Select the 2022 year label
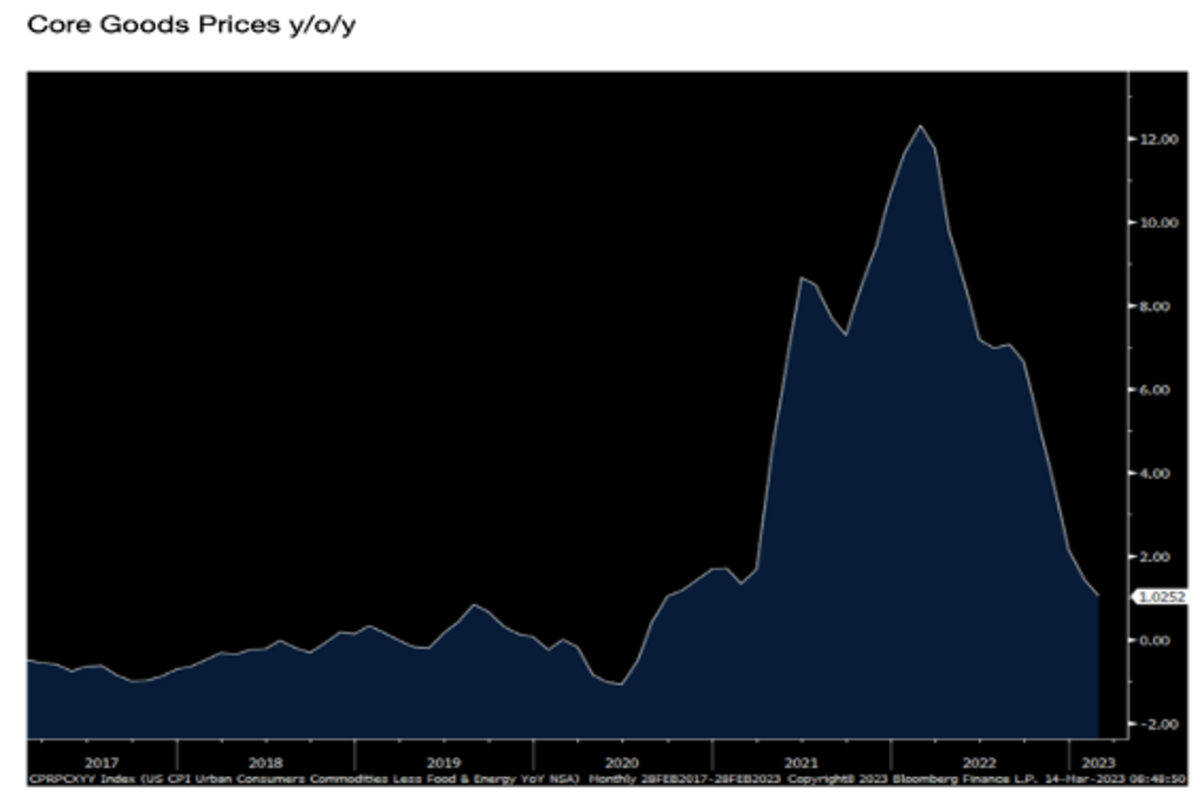Image resolution: width=1200 pixels, height=800 pixels. 978,759
